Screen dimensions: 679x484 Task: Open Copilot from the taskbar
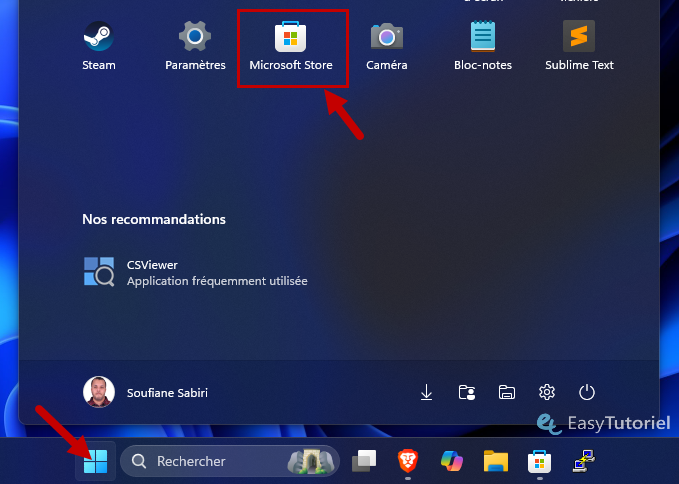[x=452, y=461]
